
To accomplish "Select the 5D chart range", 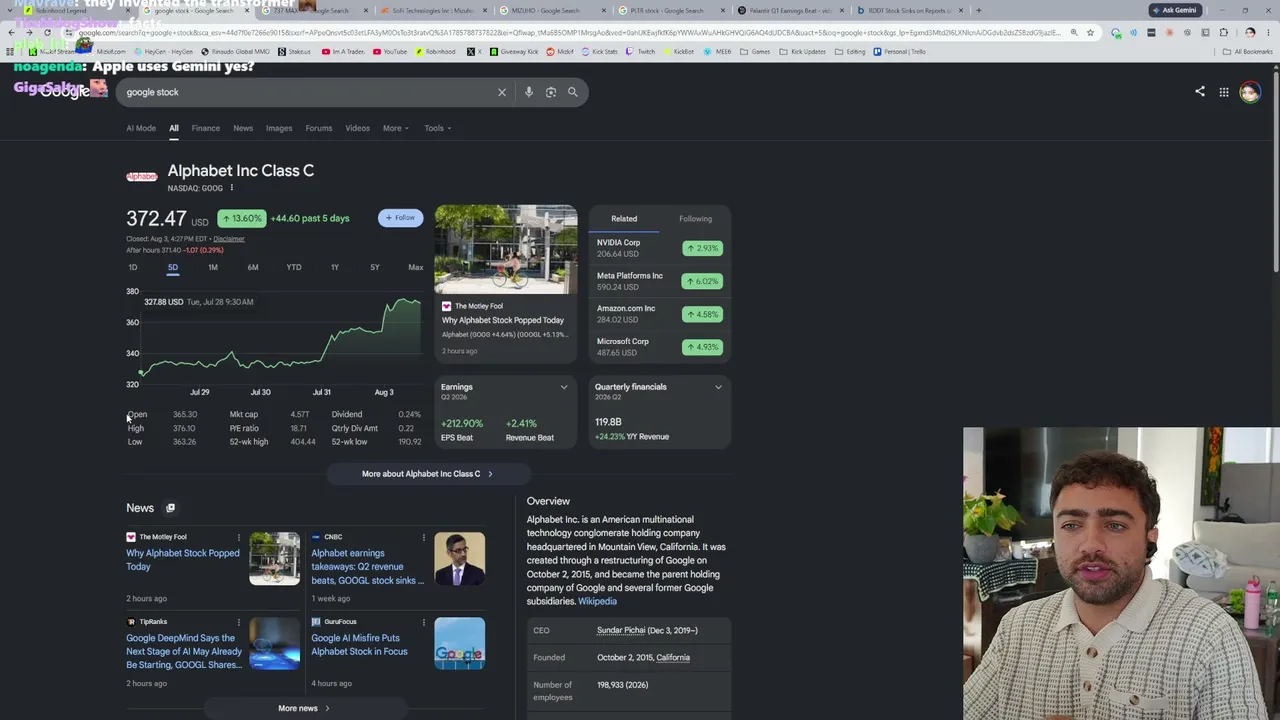I will [173, 267].
